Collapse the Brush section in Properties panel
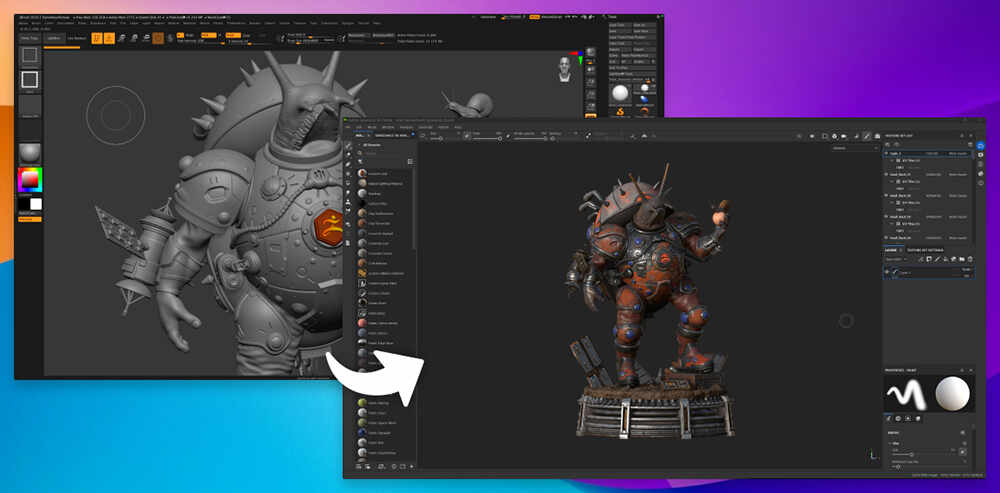The width and height of the screenshot is (1000, 493). (890, 443)
